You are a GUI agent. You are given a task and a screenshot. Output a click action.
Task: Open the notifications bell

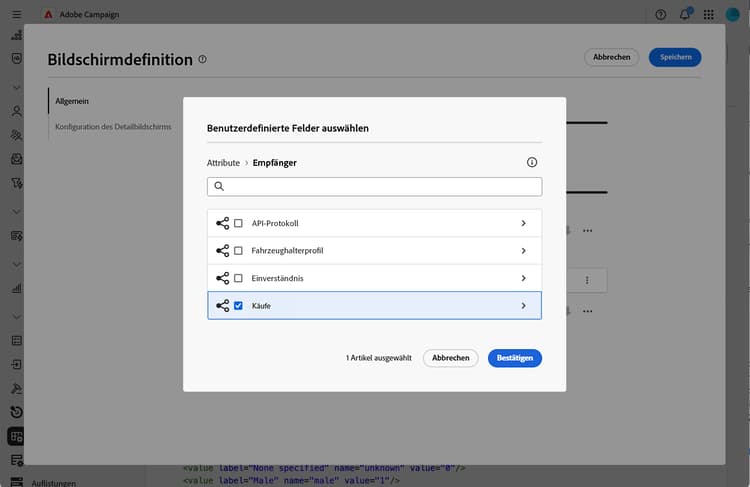tap(685, 15)
